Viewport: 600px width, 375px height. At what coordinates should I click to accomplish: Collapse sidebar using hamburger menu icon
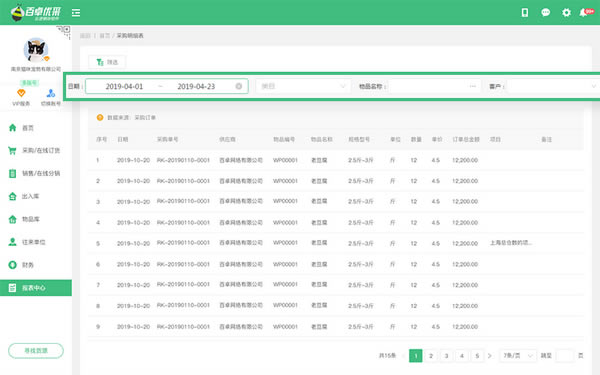point(76,13)
